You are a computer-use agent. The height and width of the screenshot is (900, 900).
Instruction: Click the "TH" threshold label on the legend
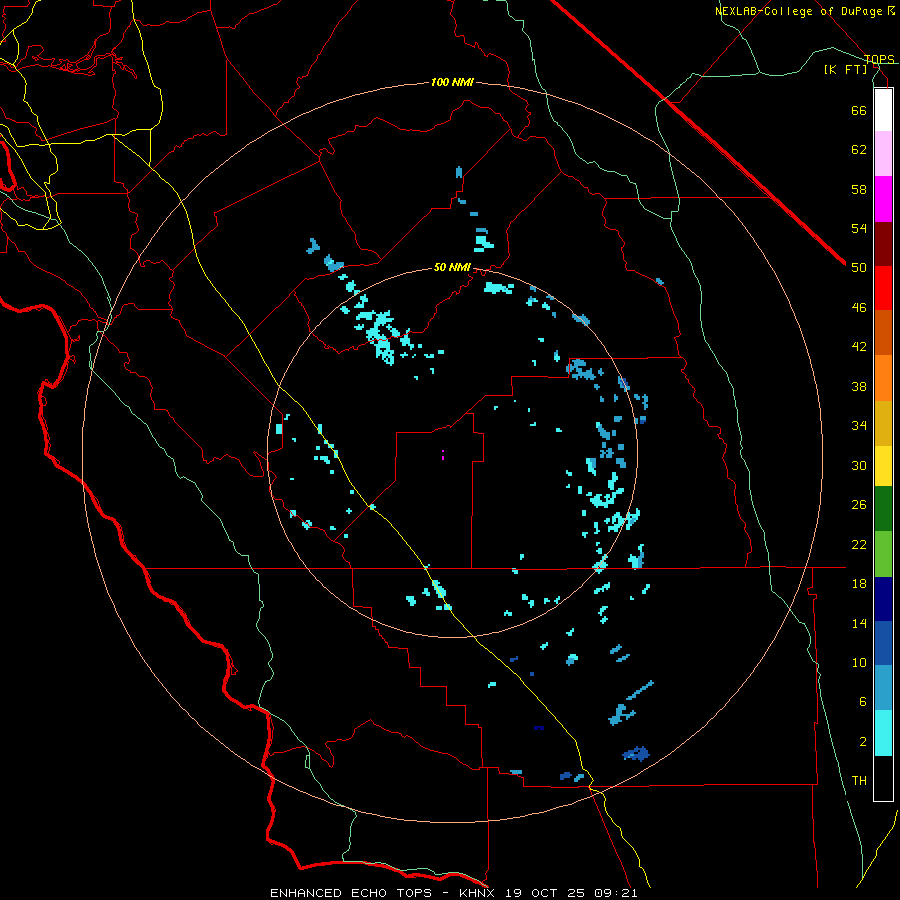pos(859,781)
